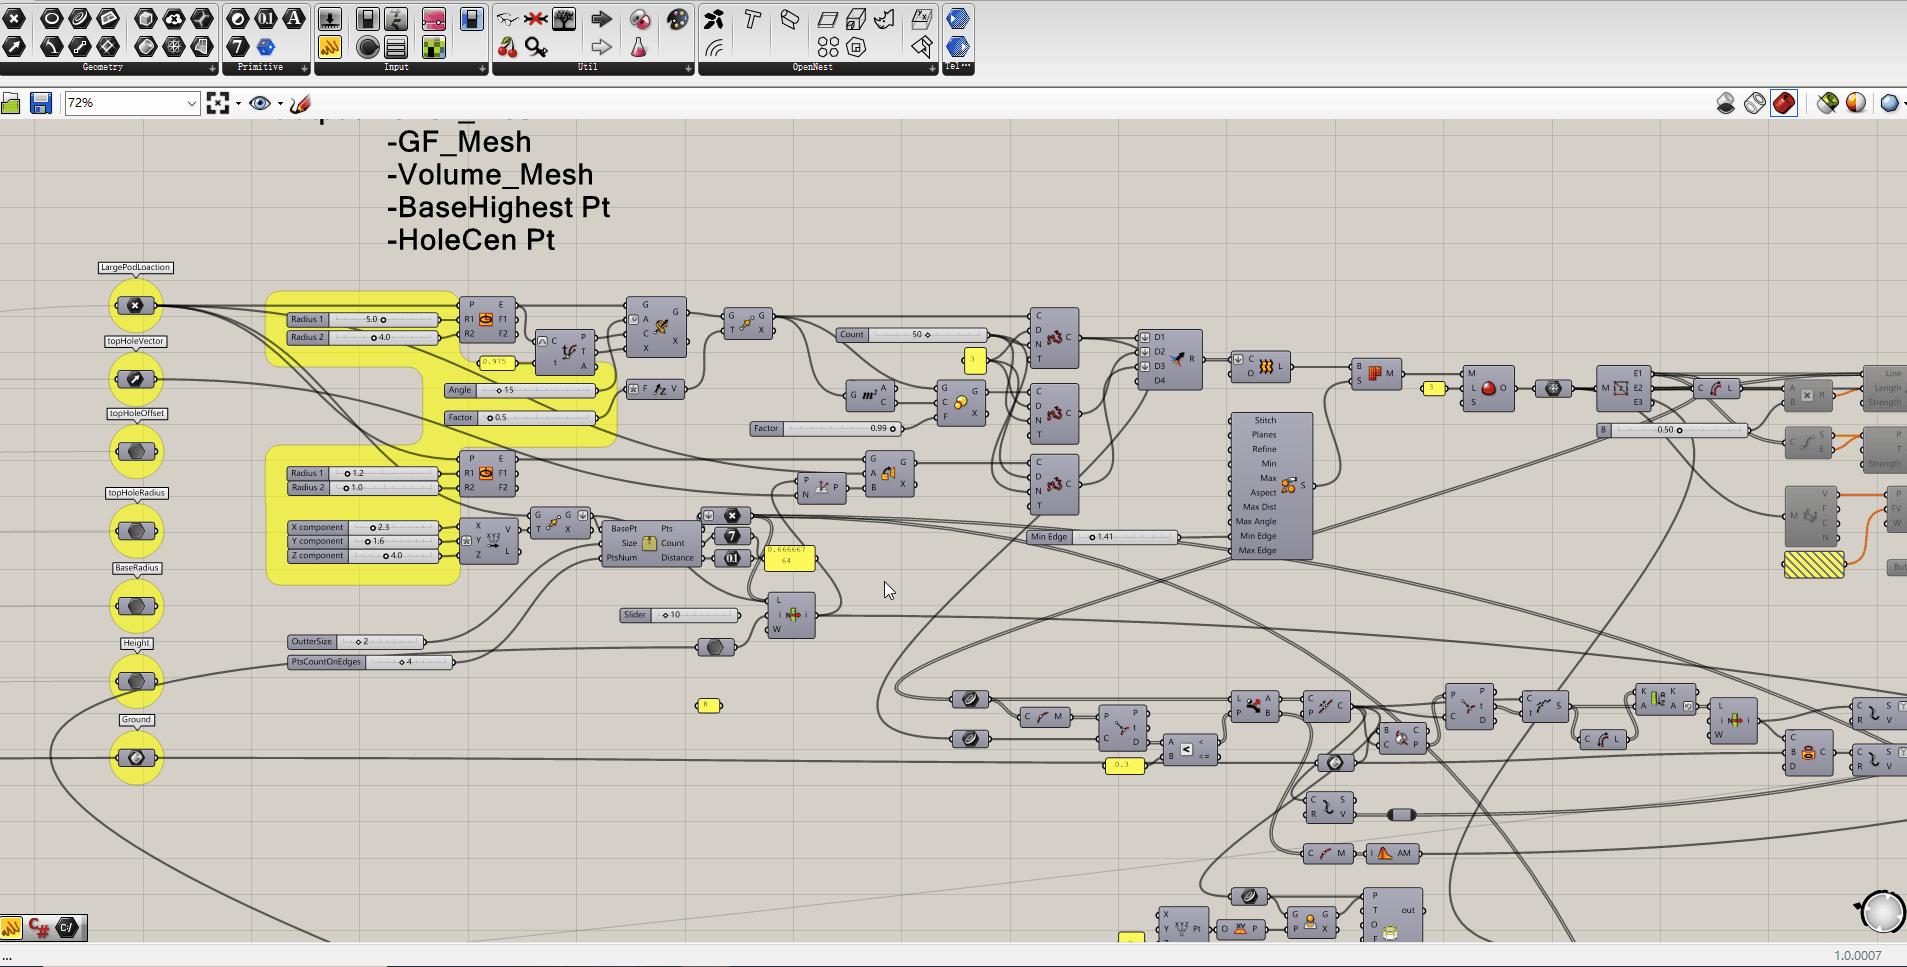This screenshot has height=967, width=1907.
Task: Save the document with the floppy disk icon
Action: pos(41,103)
